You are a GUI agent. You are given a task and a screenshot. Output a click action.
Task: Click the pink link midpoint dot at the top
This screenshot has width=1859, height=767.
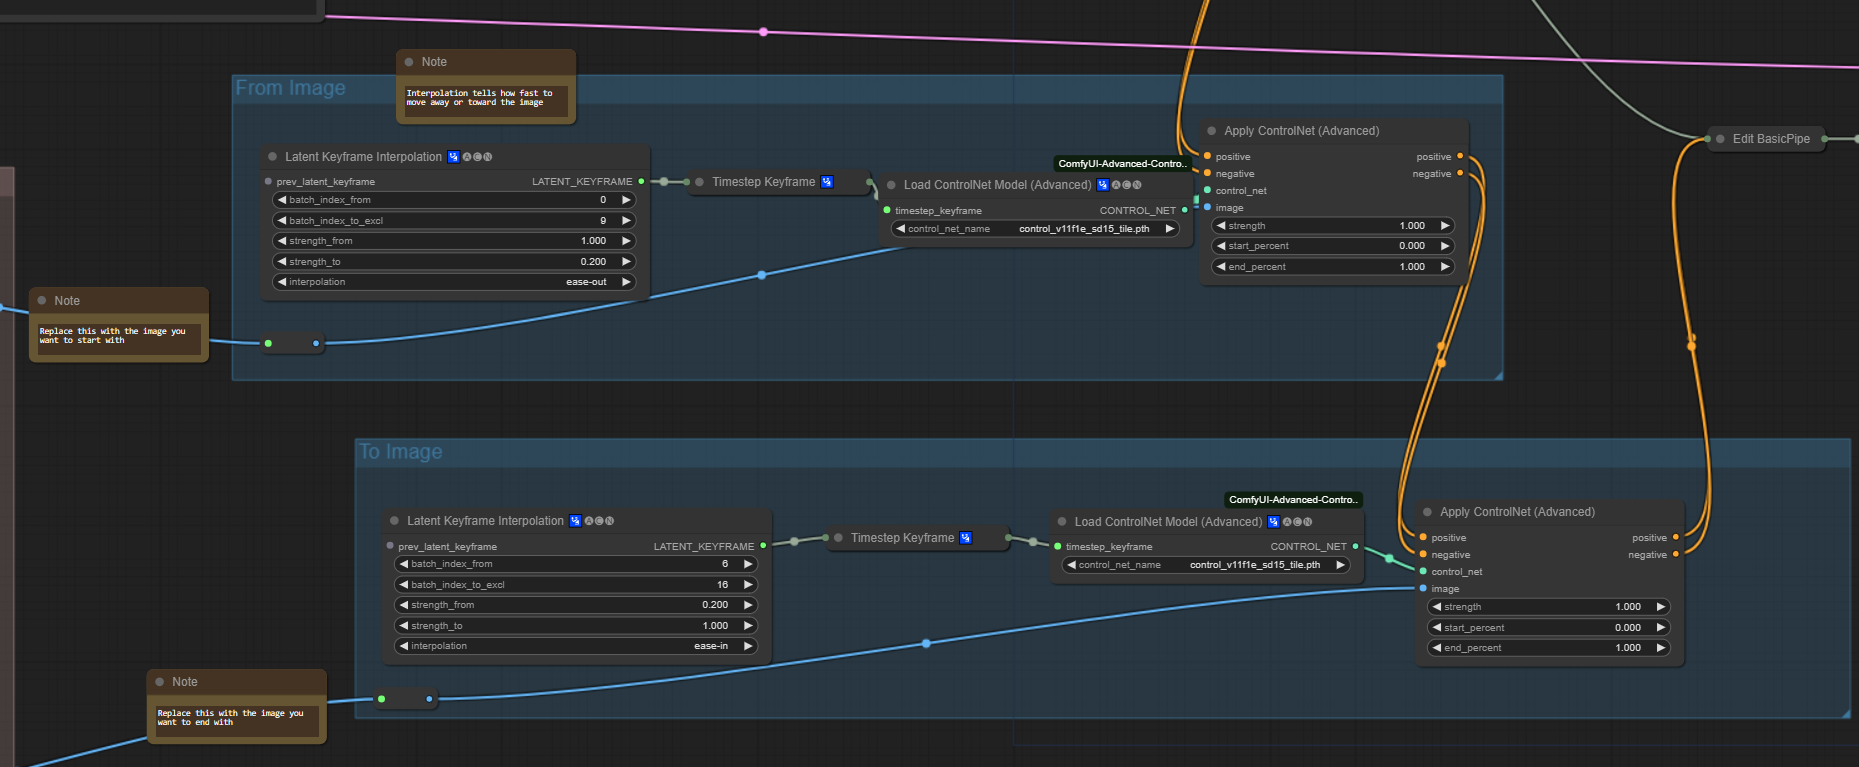764,32
